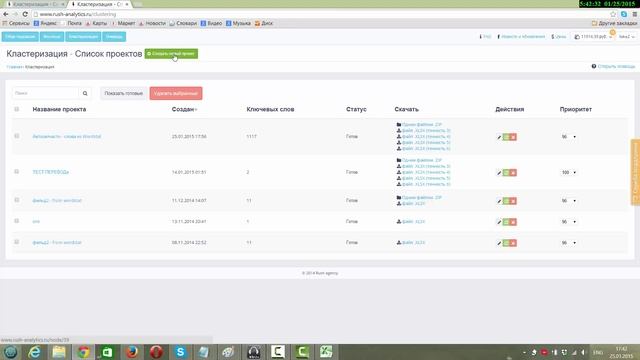
Task: Check the box for the 11.12.2014 project
Action: coord(17,200)
